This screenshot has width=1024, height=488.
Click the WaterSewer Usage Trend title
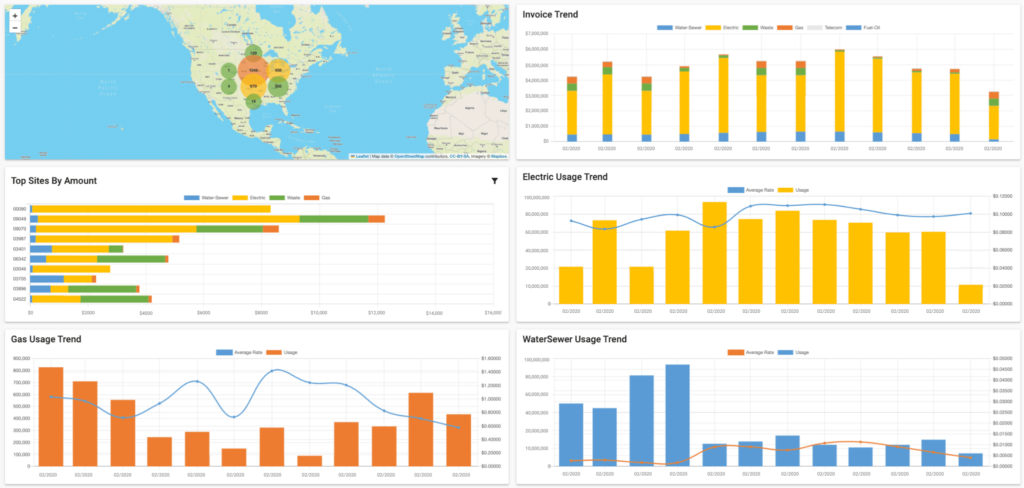pos(575,339)
